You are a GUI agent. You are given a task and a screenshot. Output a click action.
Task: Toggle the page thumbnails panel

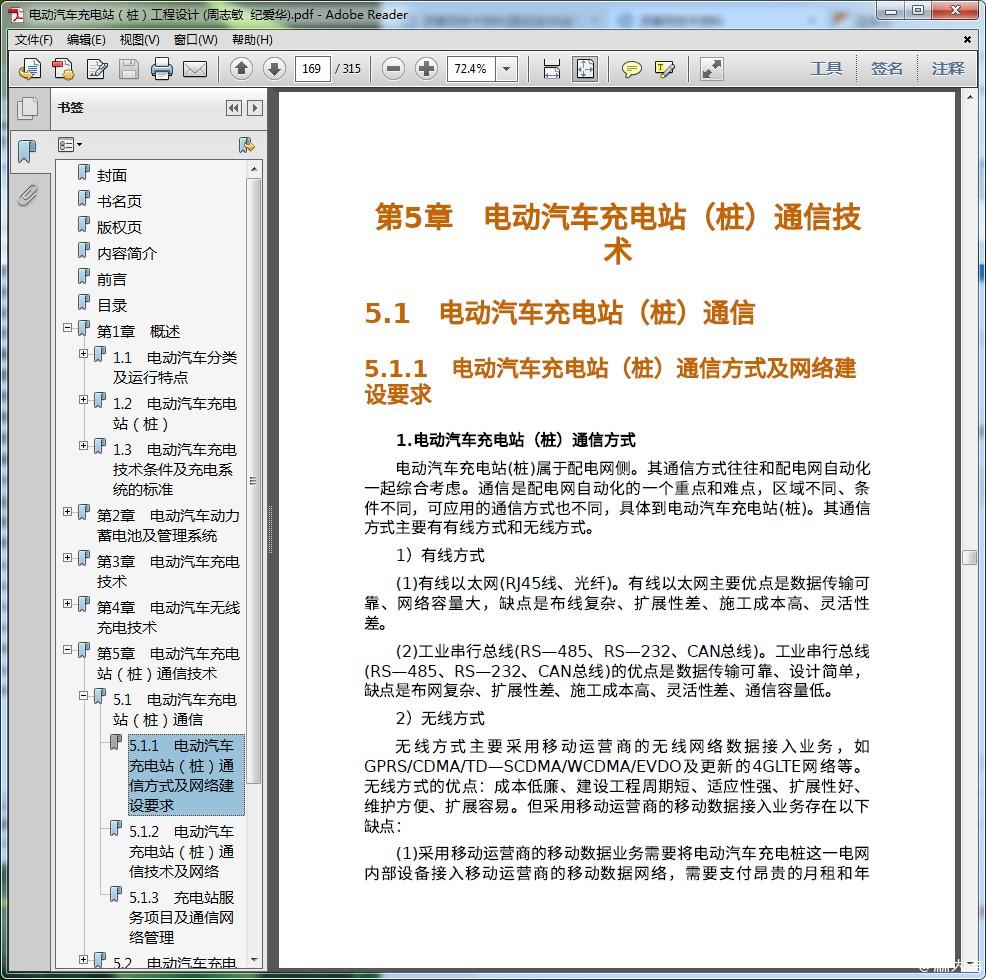pos(27,108)
